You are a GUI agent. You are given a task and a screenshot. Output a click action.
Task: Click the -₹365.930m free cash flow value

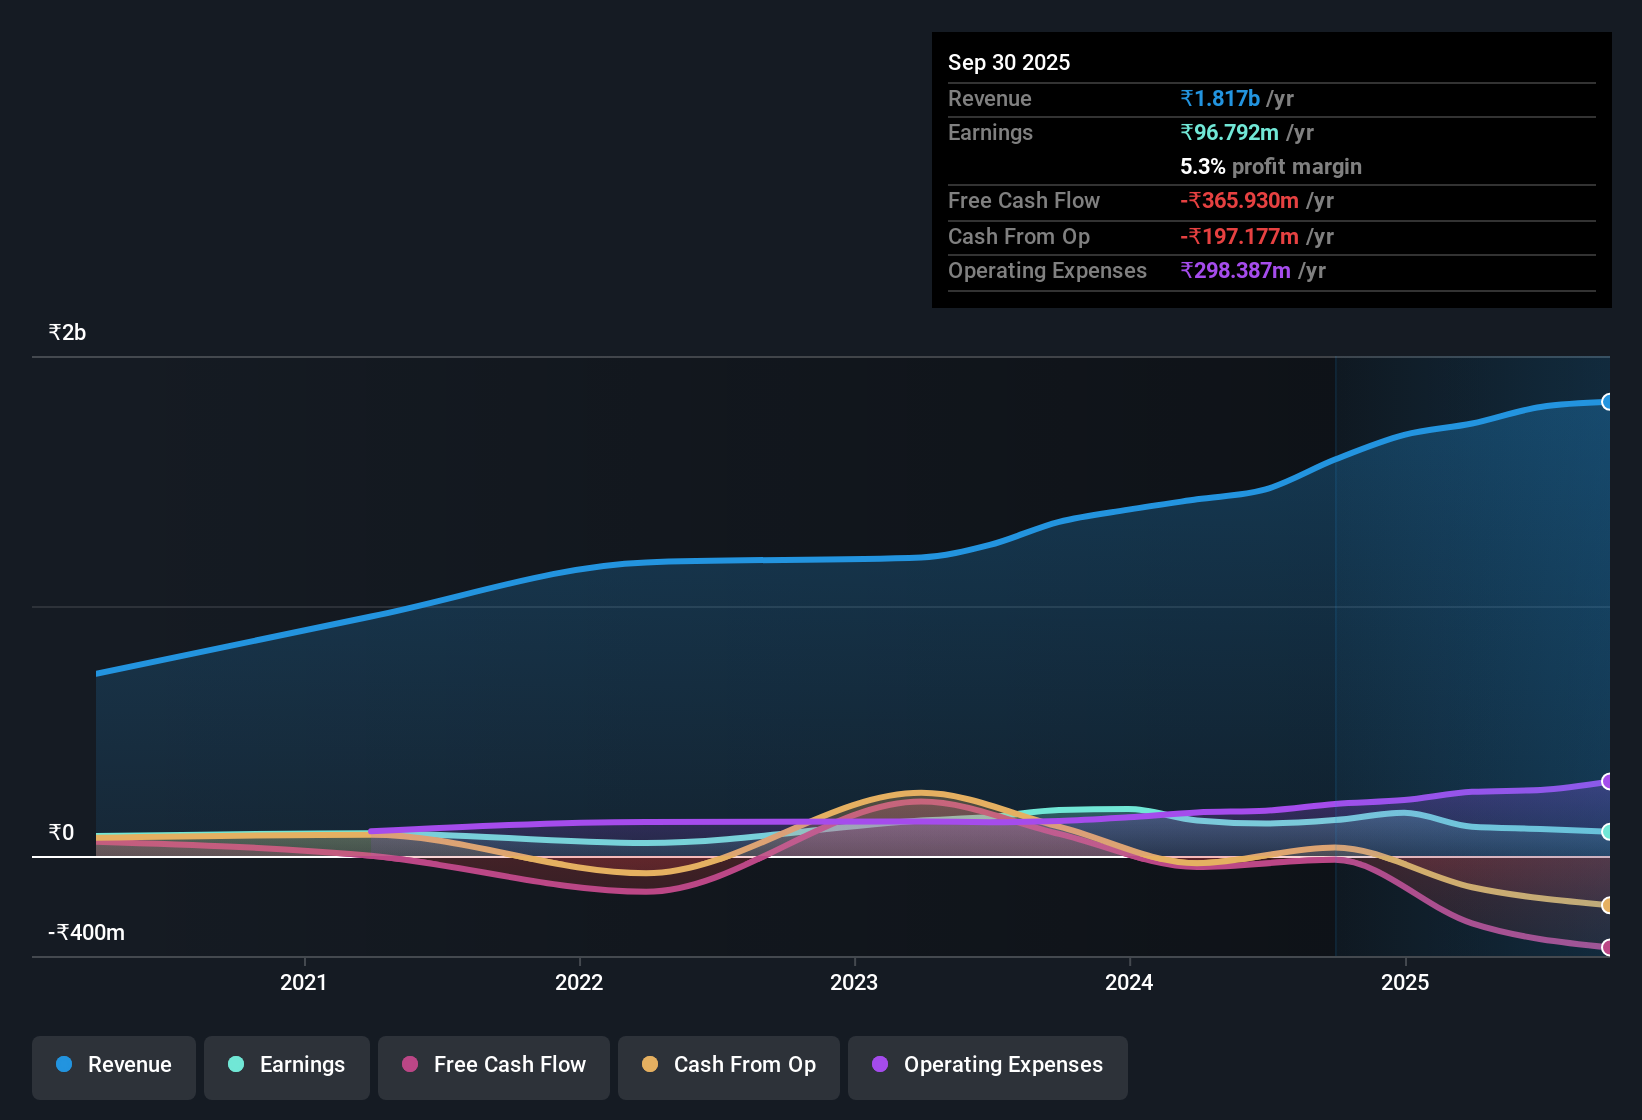(1239, 200)
